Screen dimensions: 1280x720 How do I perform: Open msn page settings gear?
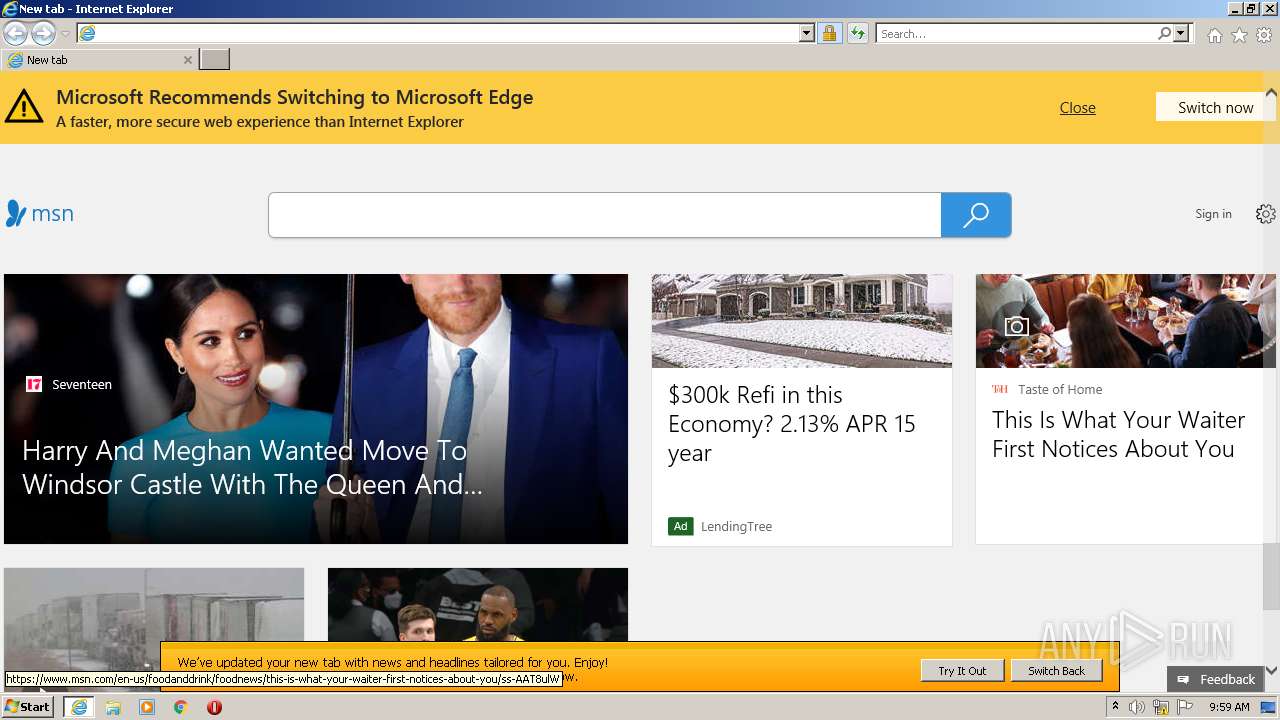(x=1265, y=214)
